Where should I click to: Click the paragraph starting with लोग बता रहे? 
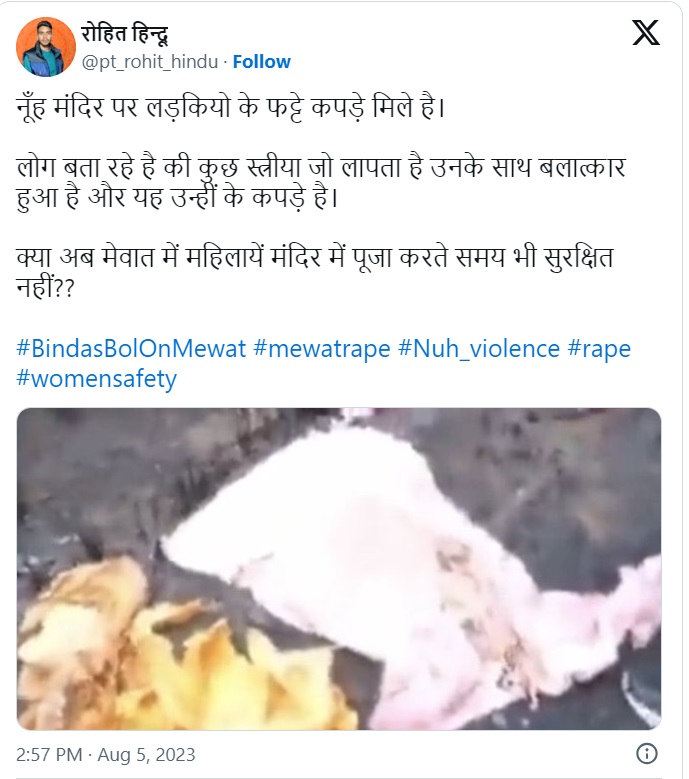point(321,182)
